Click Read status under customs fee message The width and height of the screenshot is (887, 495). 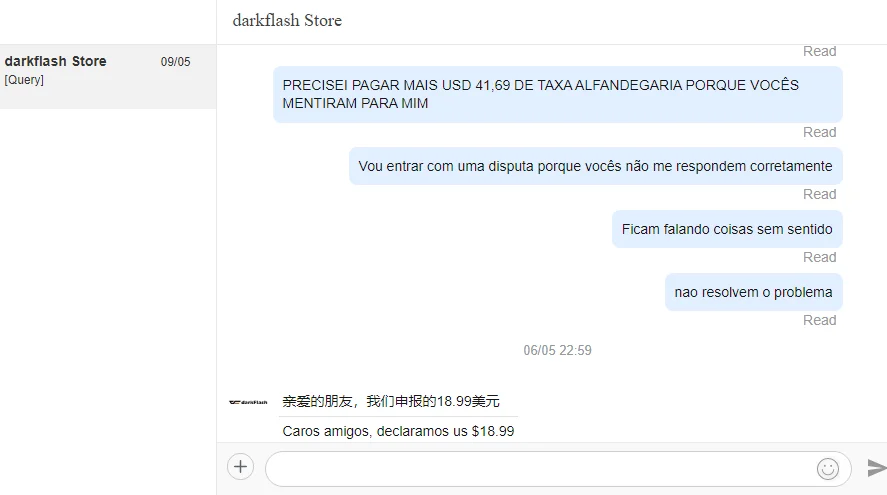[820, 132]
